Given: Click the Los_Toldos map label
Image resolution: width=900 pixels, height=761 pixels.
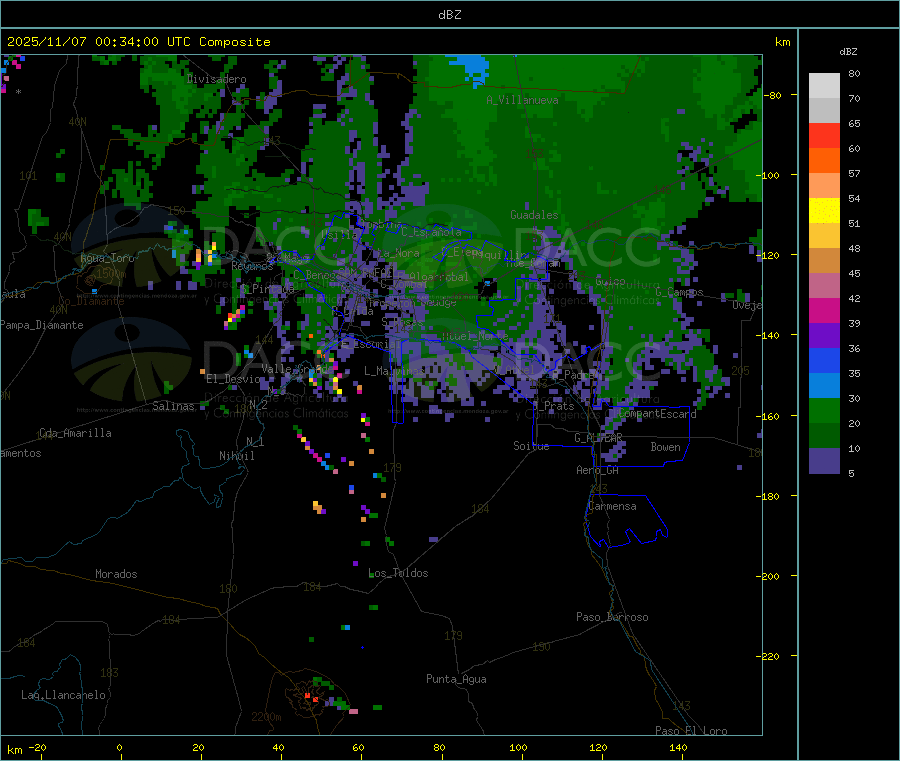Looking at the screenshot, I should point(398,573).
